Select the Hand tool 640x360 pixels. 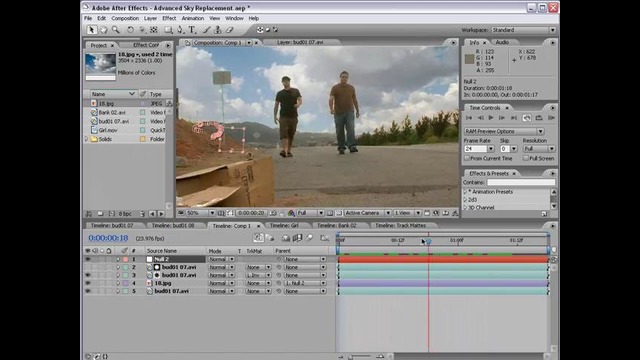click(104, 30)
